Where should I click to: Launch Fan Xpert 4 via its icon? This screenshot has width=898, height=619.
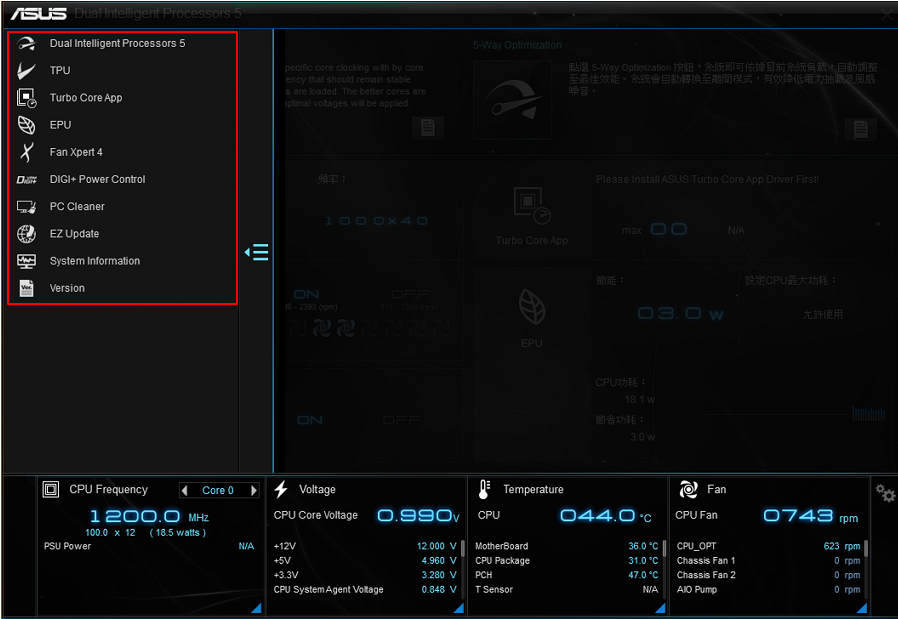(x=26, y=152)
